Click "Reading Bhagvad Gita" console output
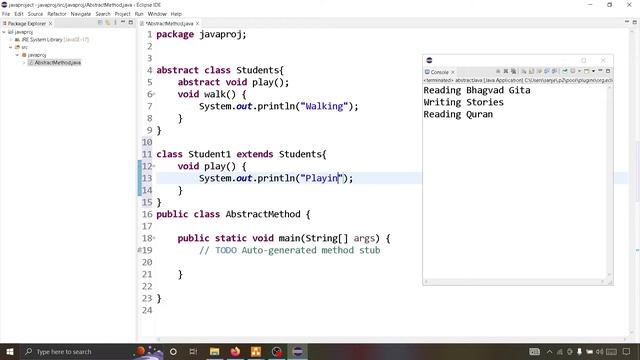640x360 pixels. click(477, 90)
